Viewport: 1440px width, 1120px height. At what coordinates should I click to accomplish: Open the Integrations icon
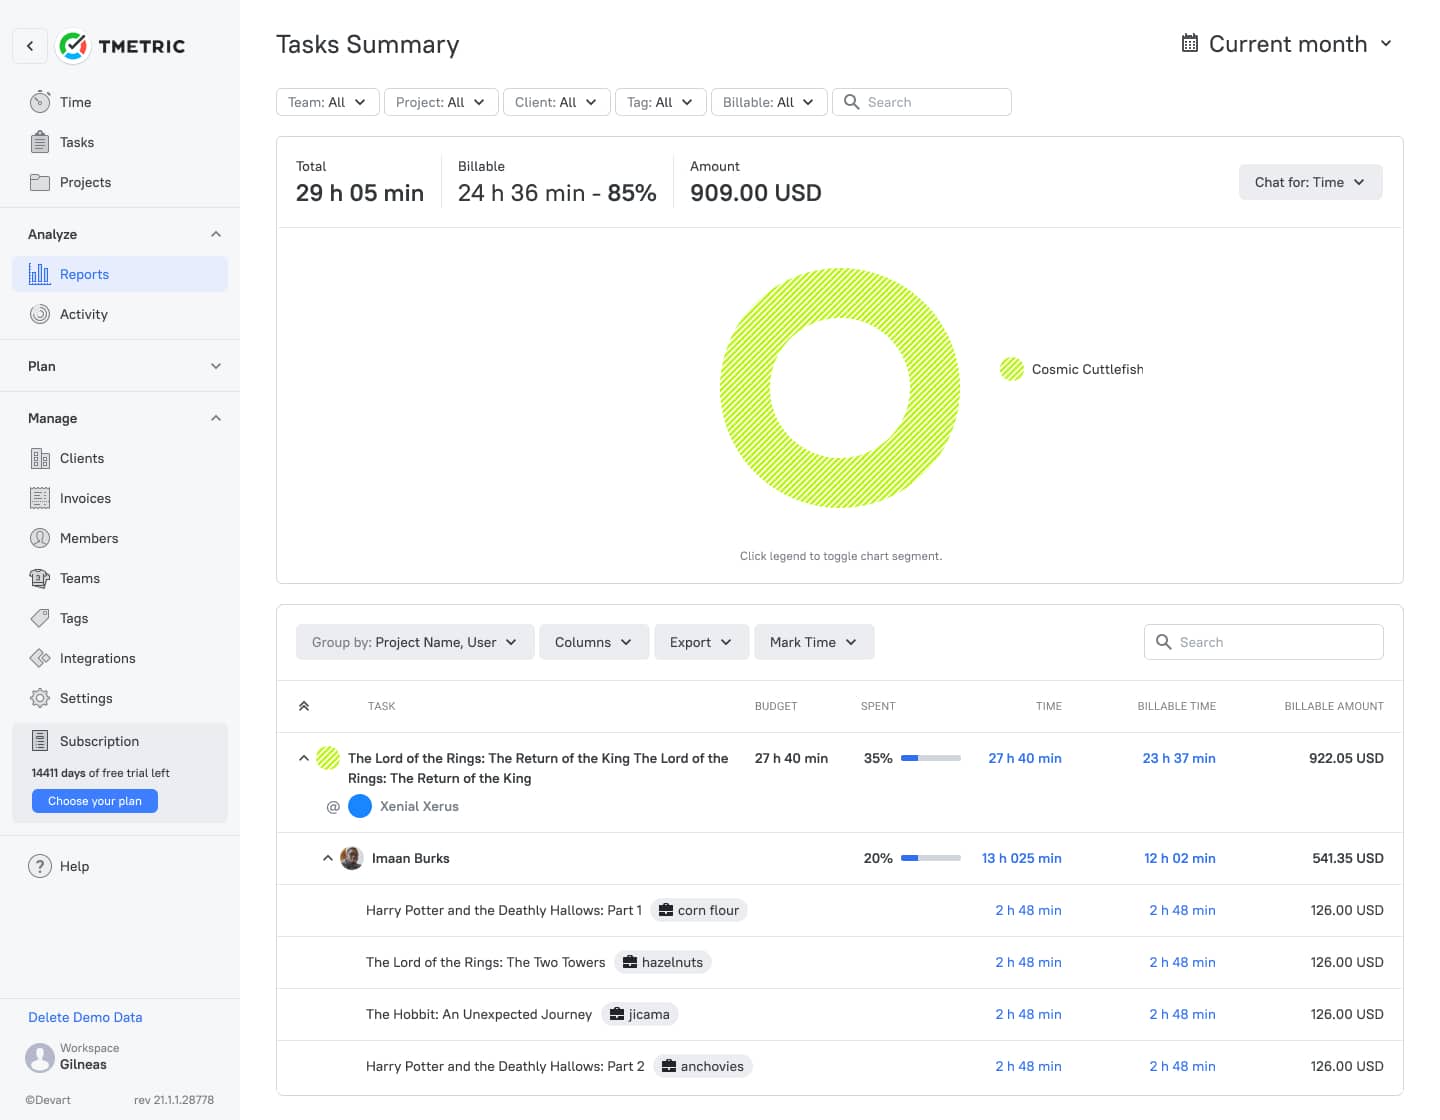pyautogui.click(x=40, y=658)
